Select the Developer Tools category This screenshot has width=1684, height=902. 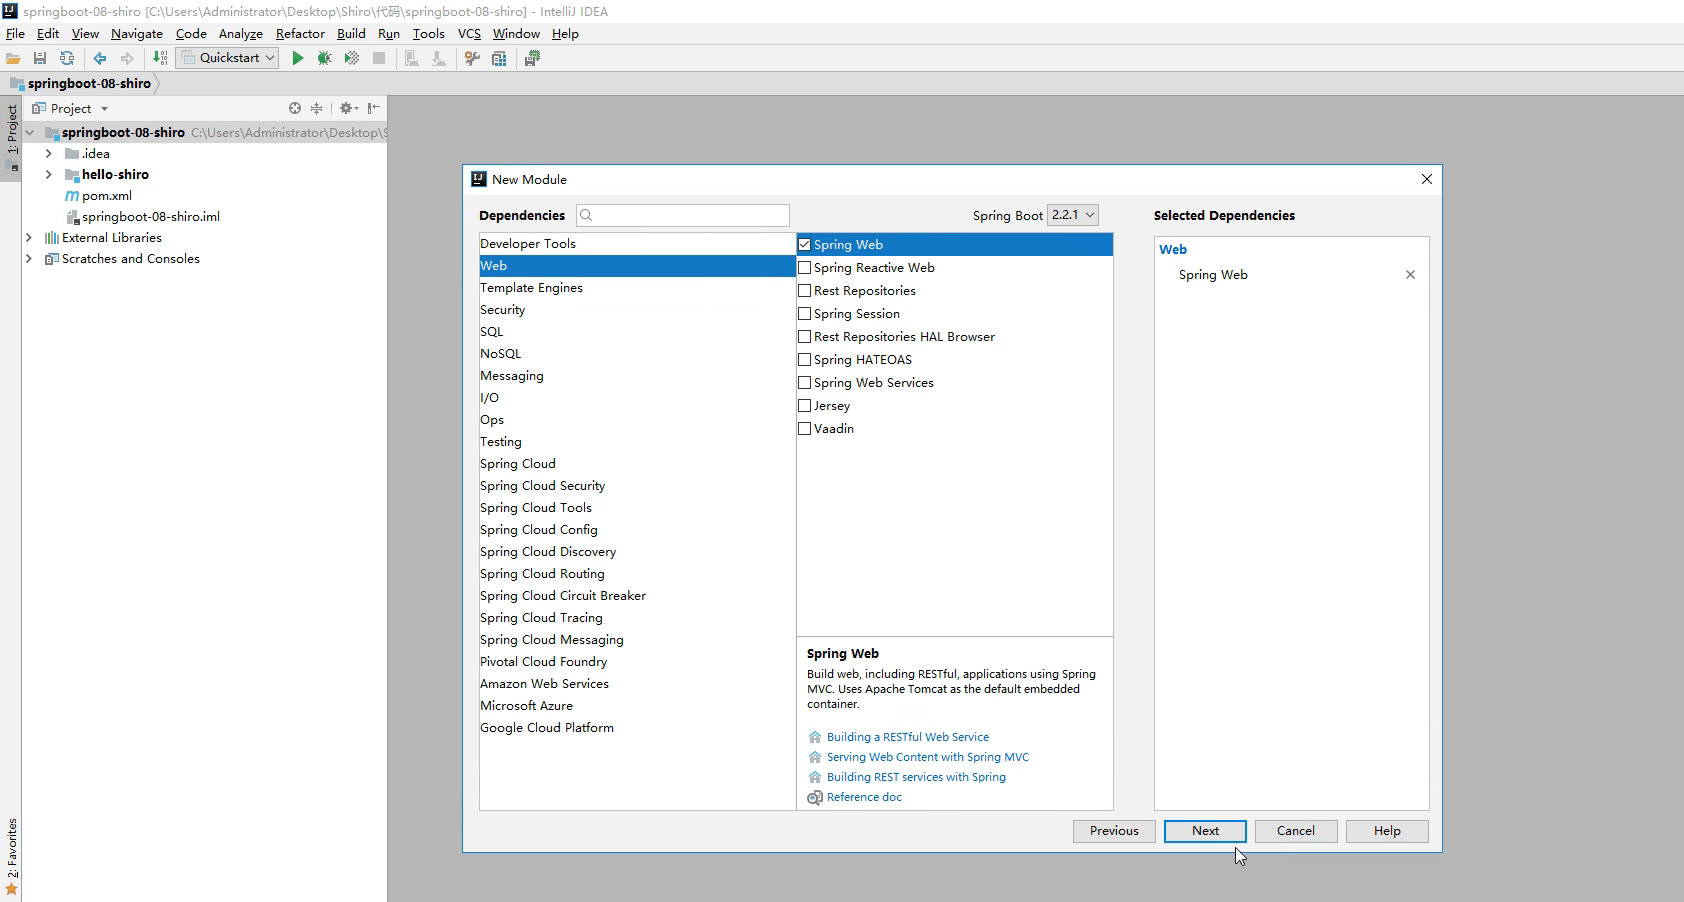(637, 244)
